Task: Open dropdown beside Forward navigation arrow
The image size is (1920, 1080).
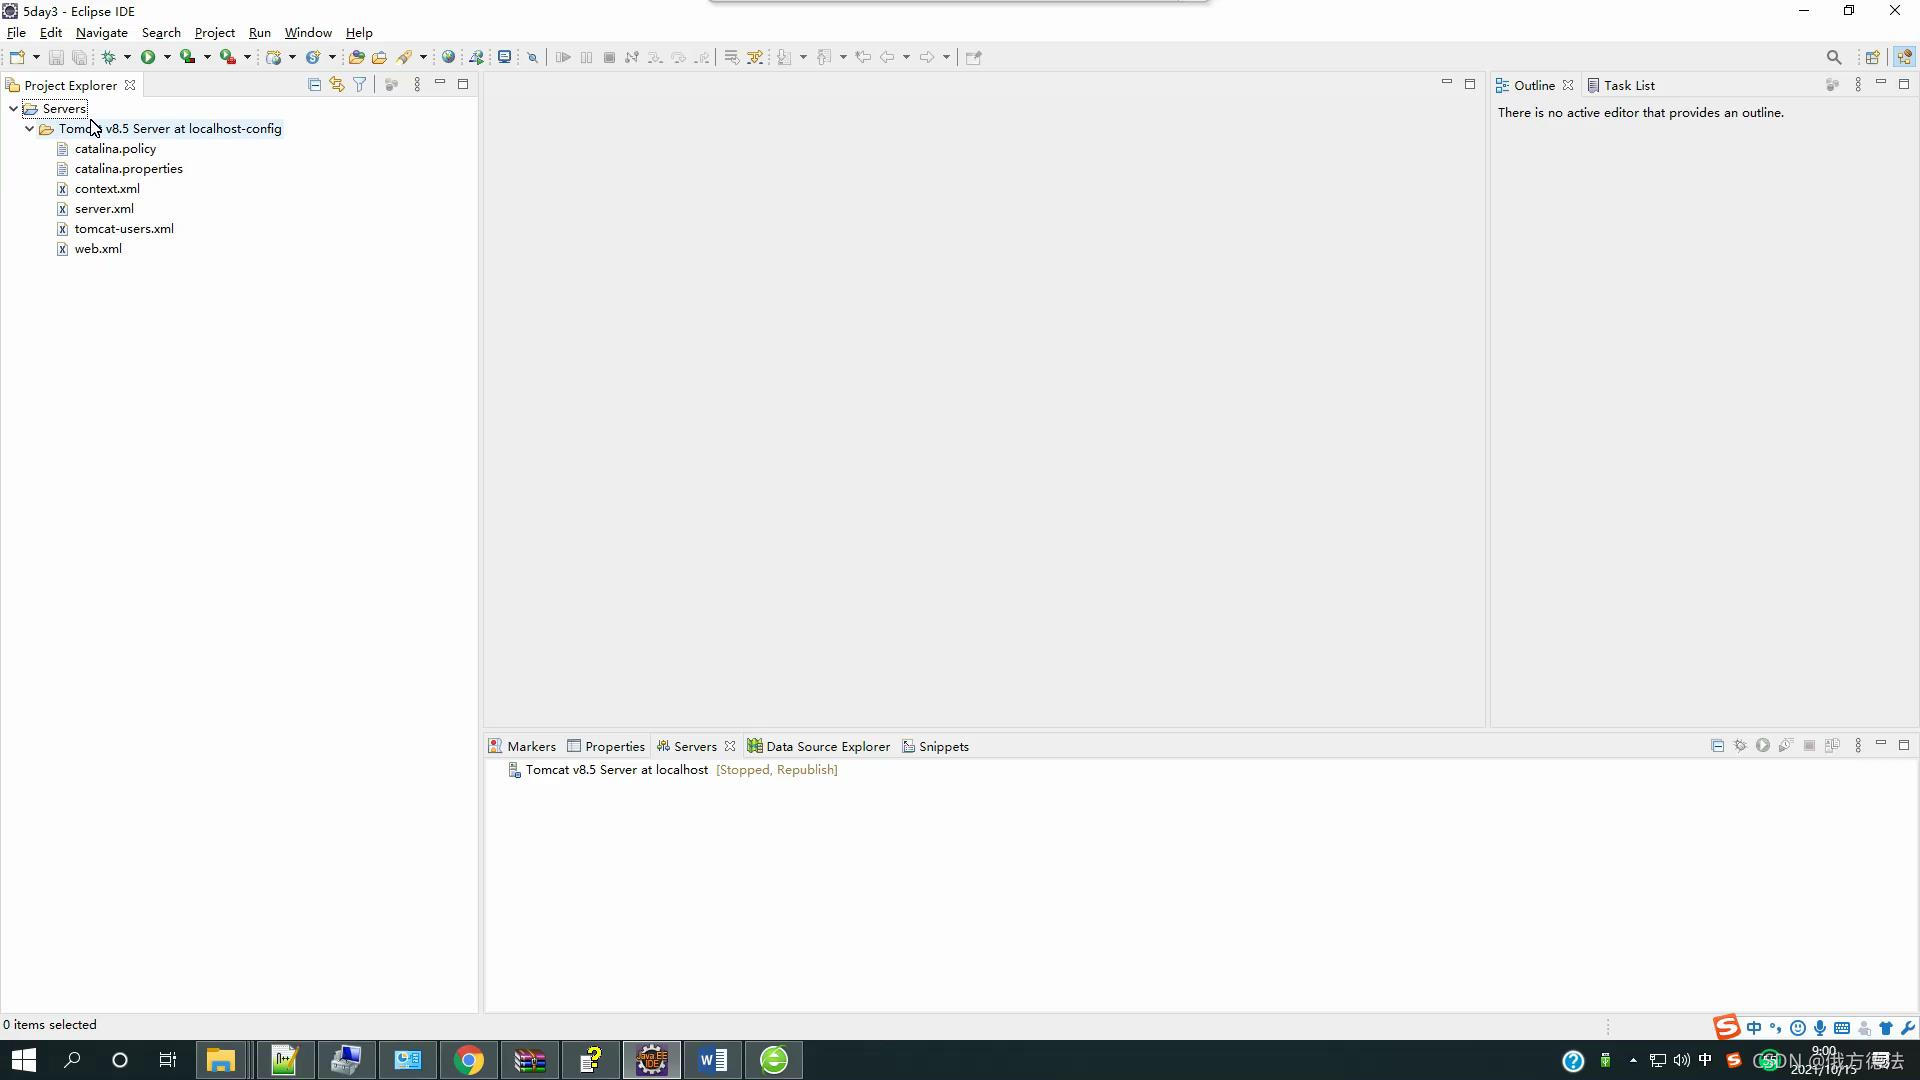Action: pyautogui.click(x=946, y=57)
